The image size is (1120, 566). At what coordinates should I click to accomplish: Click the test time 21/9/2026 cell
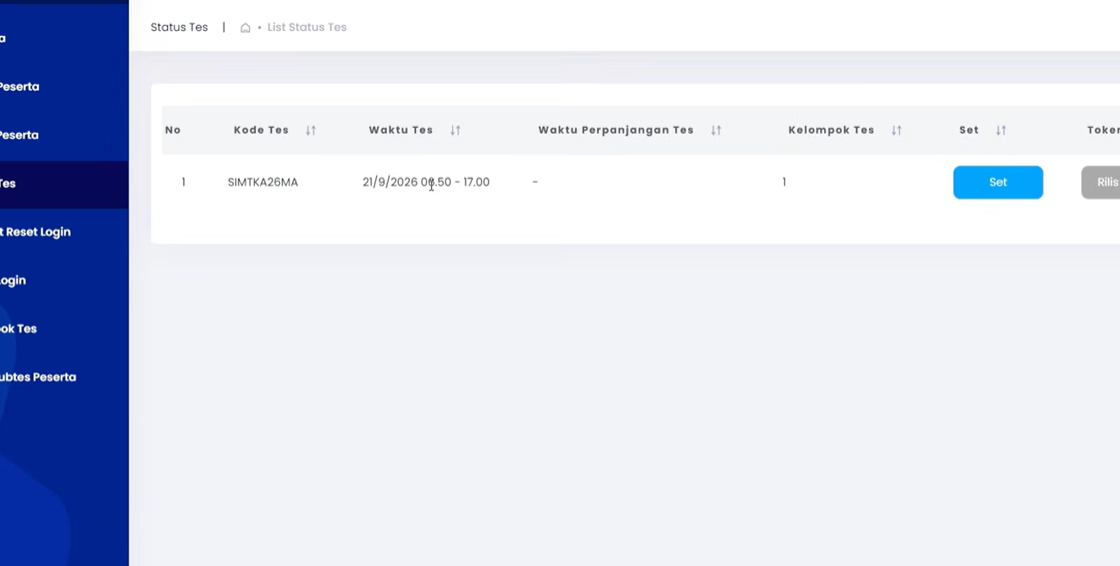[x=426, y=182]
